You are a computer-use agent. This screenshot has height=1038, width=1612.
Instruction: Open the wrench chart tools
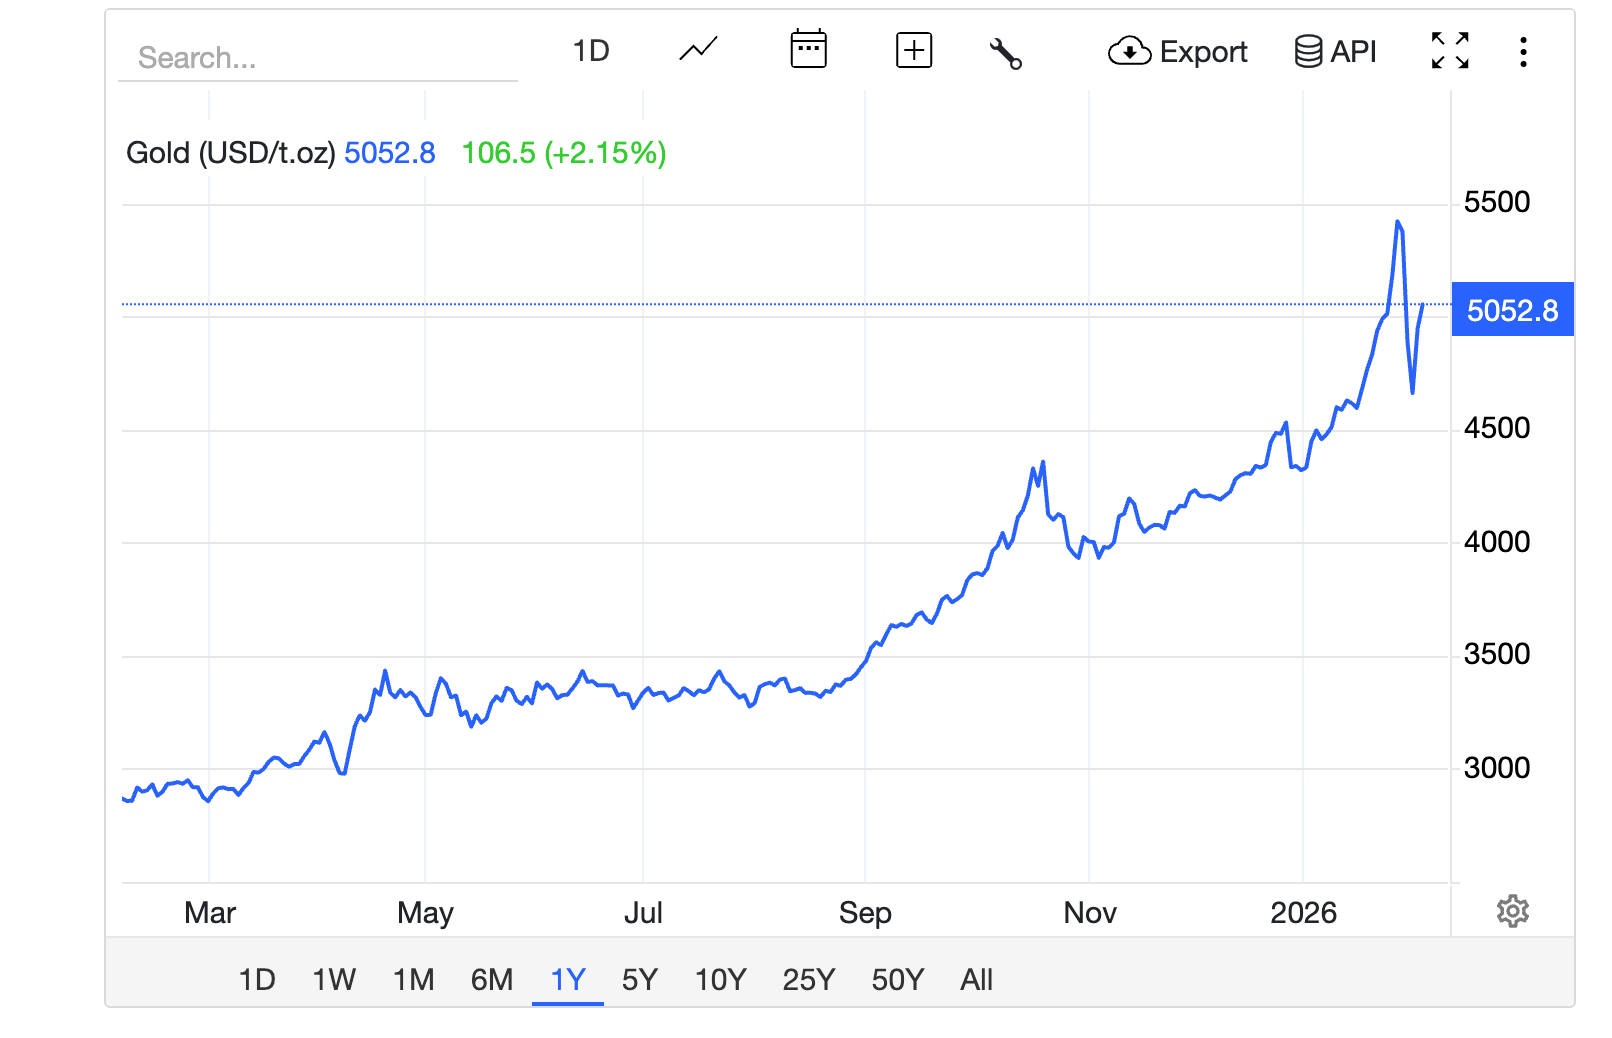[x=1005, y=52]
